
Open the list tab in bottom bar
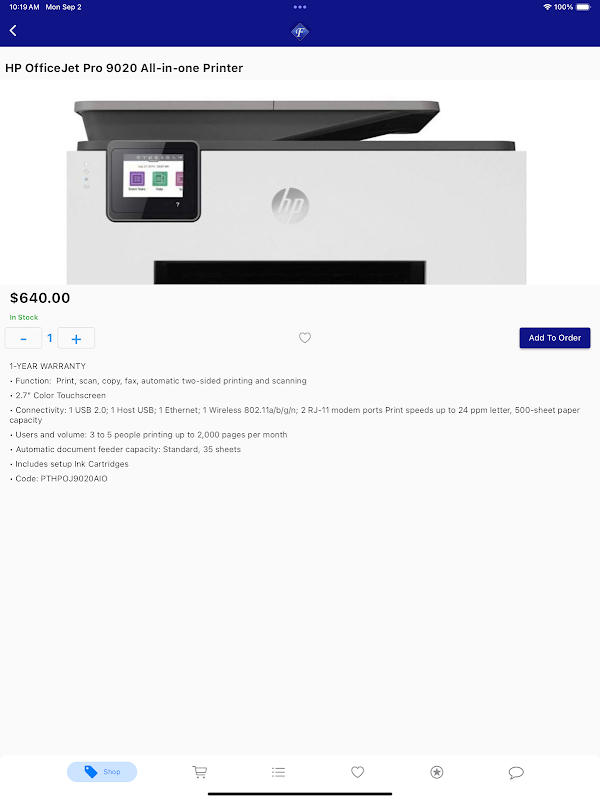[278, 772]
